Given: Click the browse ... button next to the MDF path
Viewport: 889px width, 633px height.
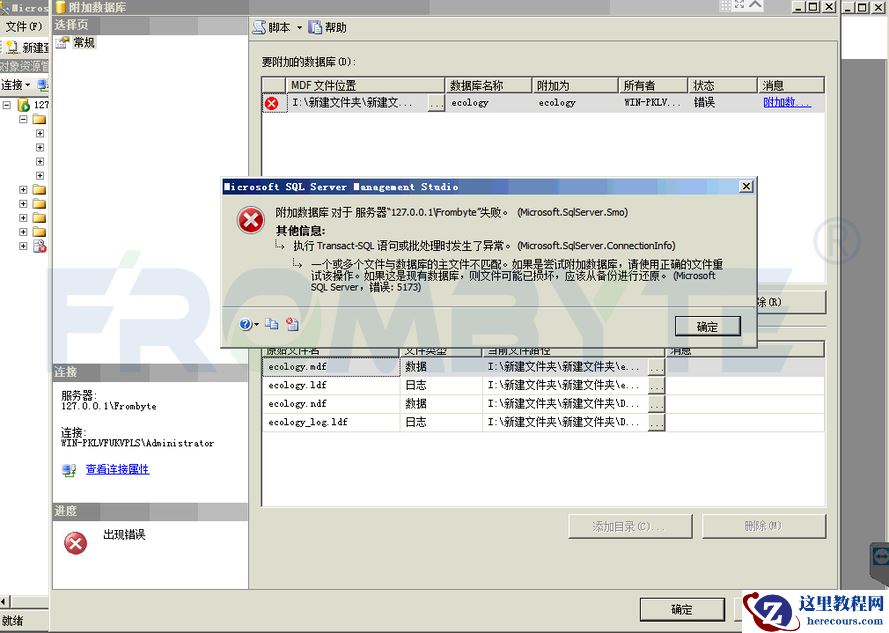Looking at the screenshot, I should pos(434,101).
